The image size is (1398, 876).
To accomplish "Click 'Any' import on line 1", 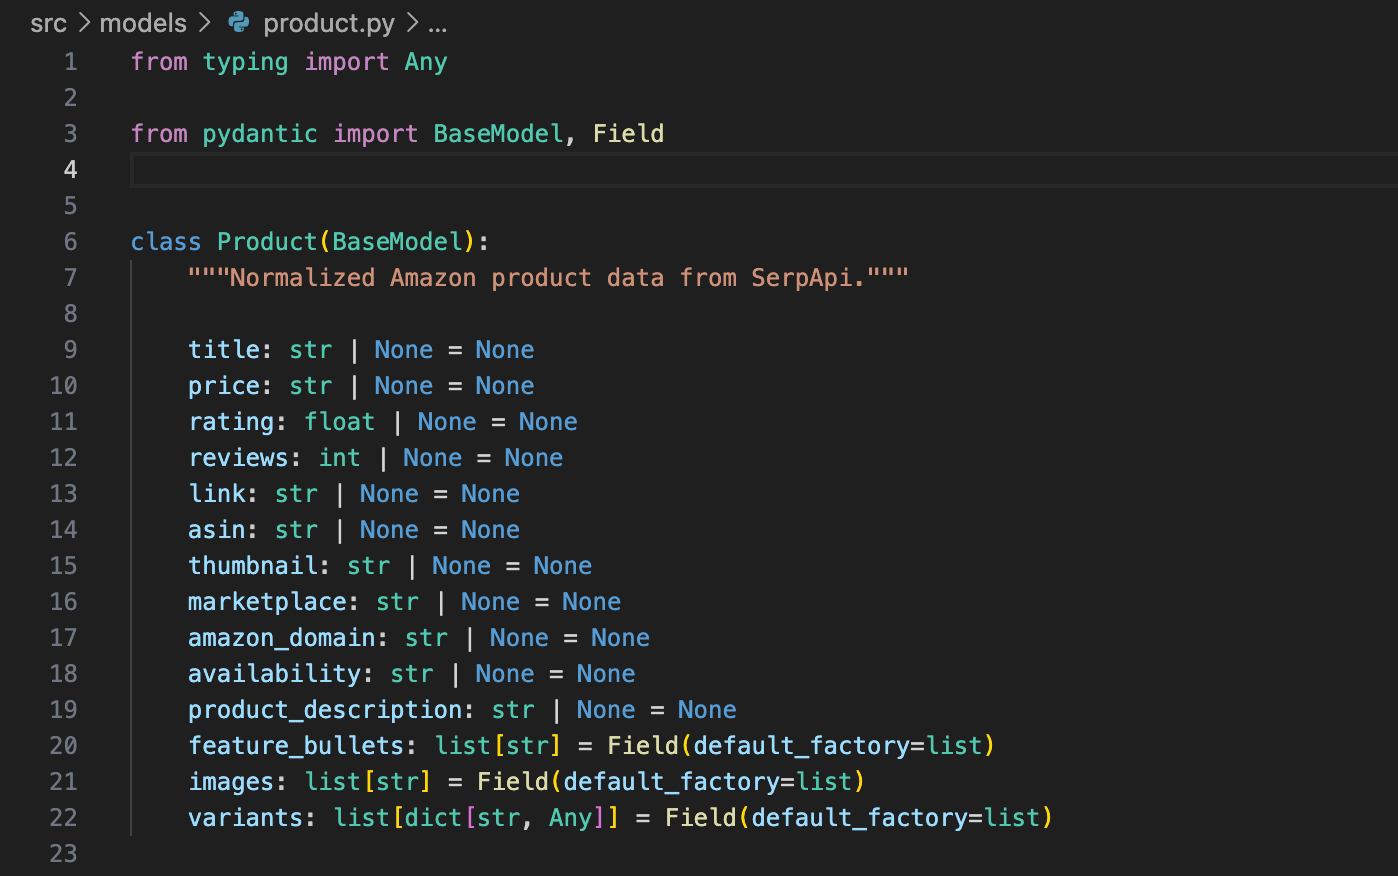I will 426,62.
